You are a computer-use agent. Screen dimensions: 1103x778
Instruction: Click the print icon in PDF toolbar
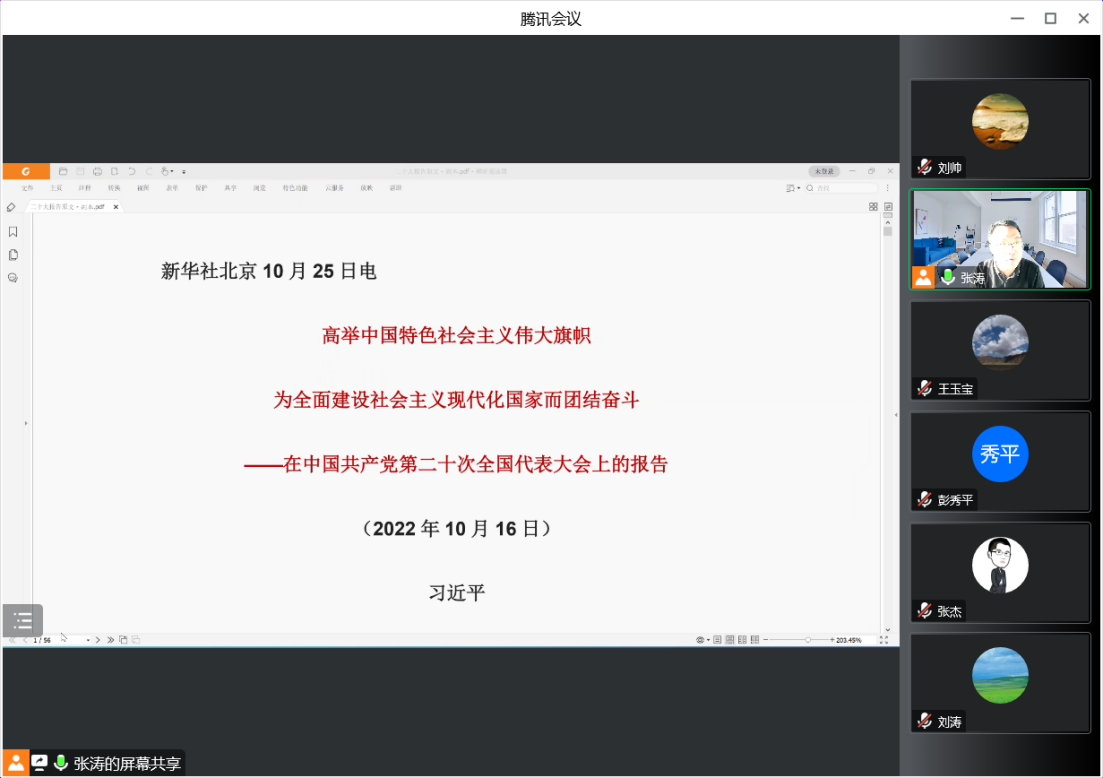(x=97, y=171)
